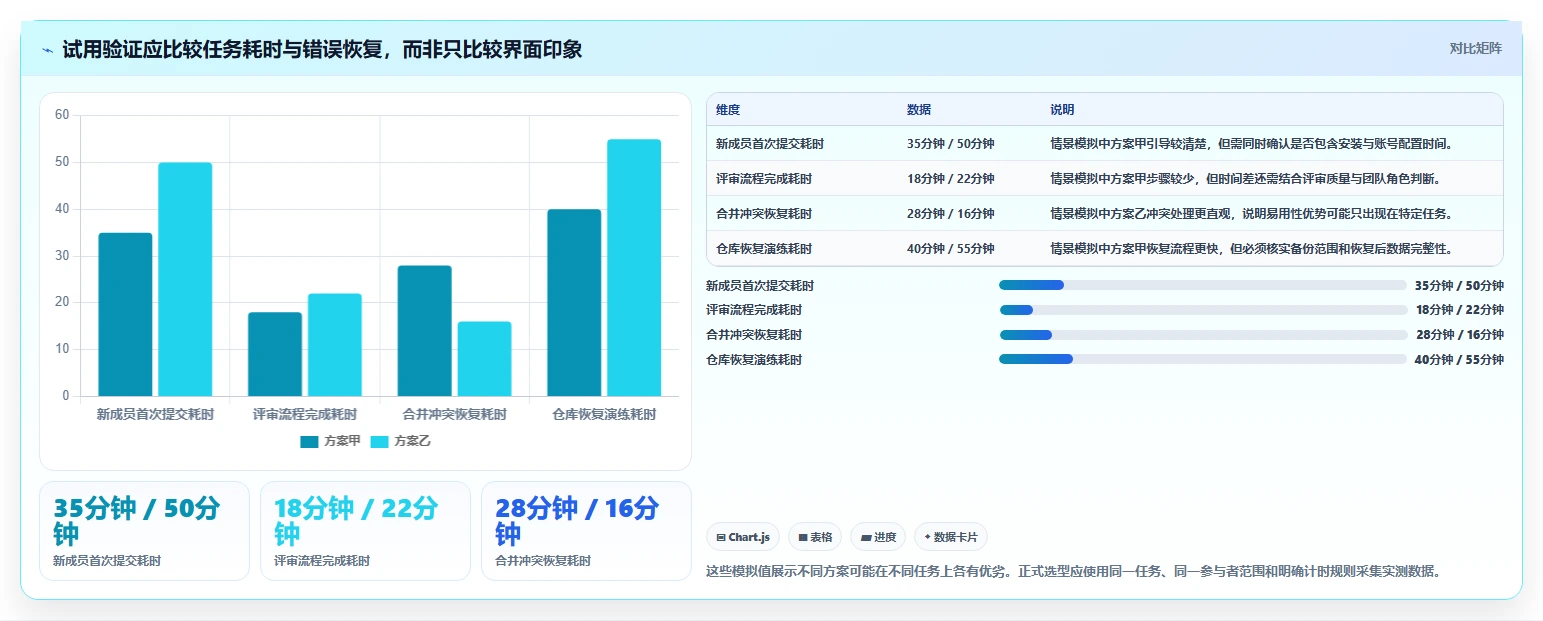Click the 对比矩阵 tag in the header

(x=1475, y=48)
